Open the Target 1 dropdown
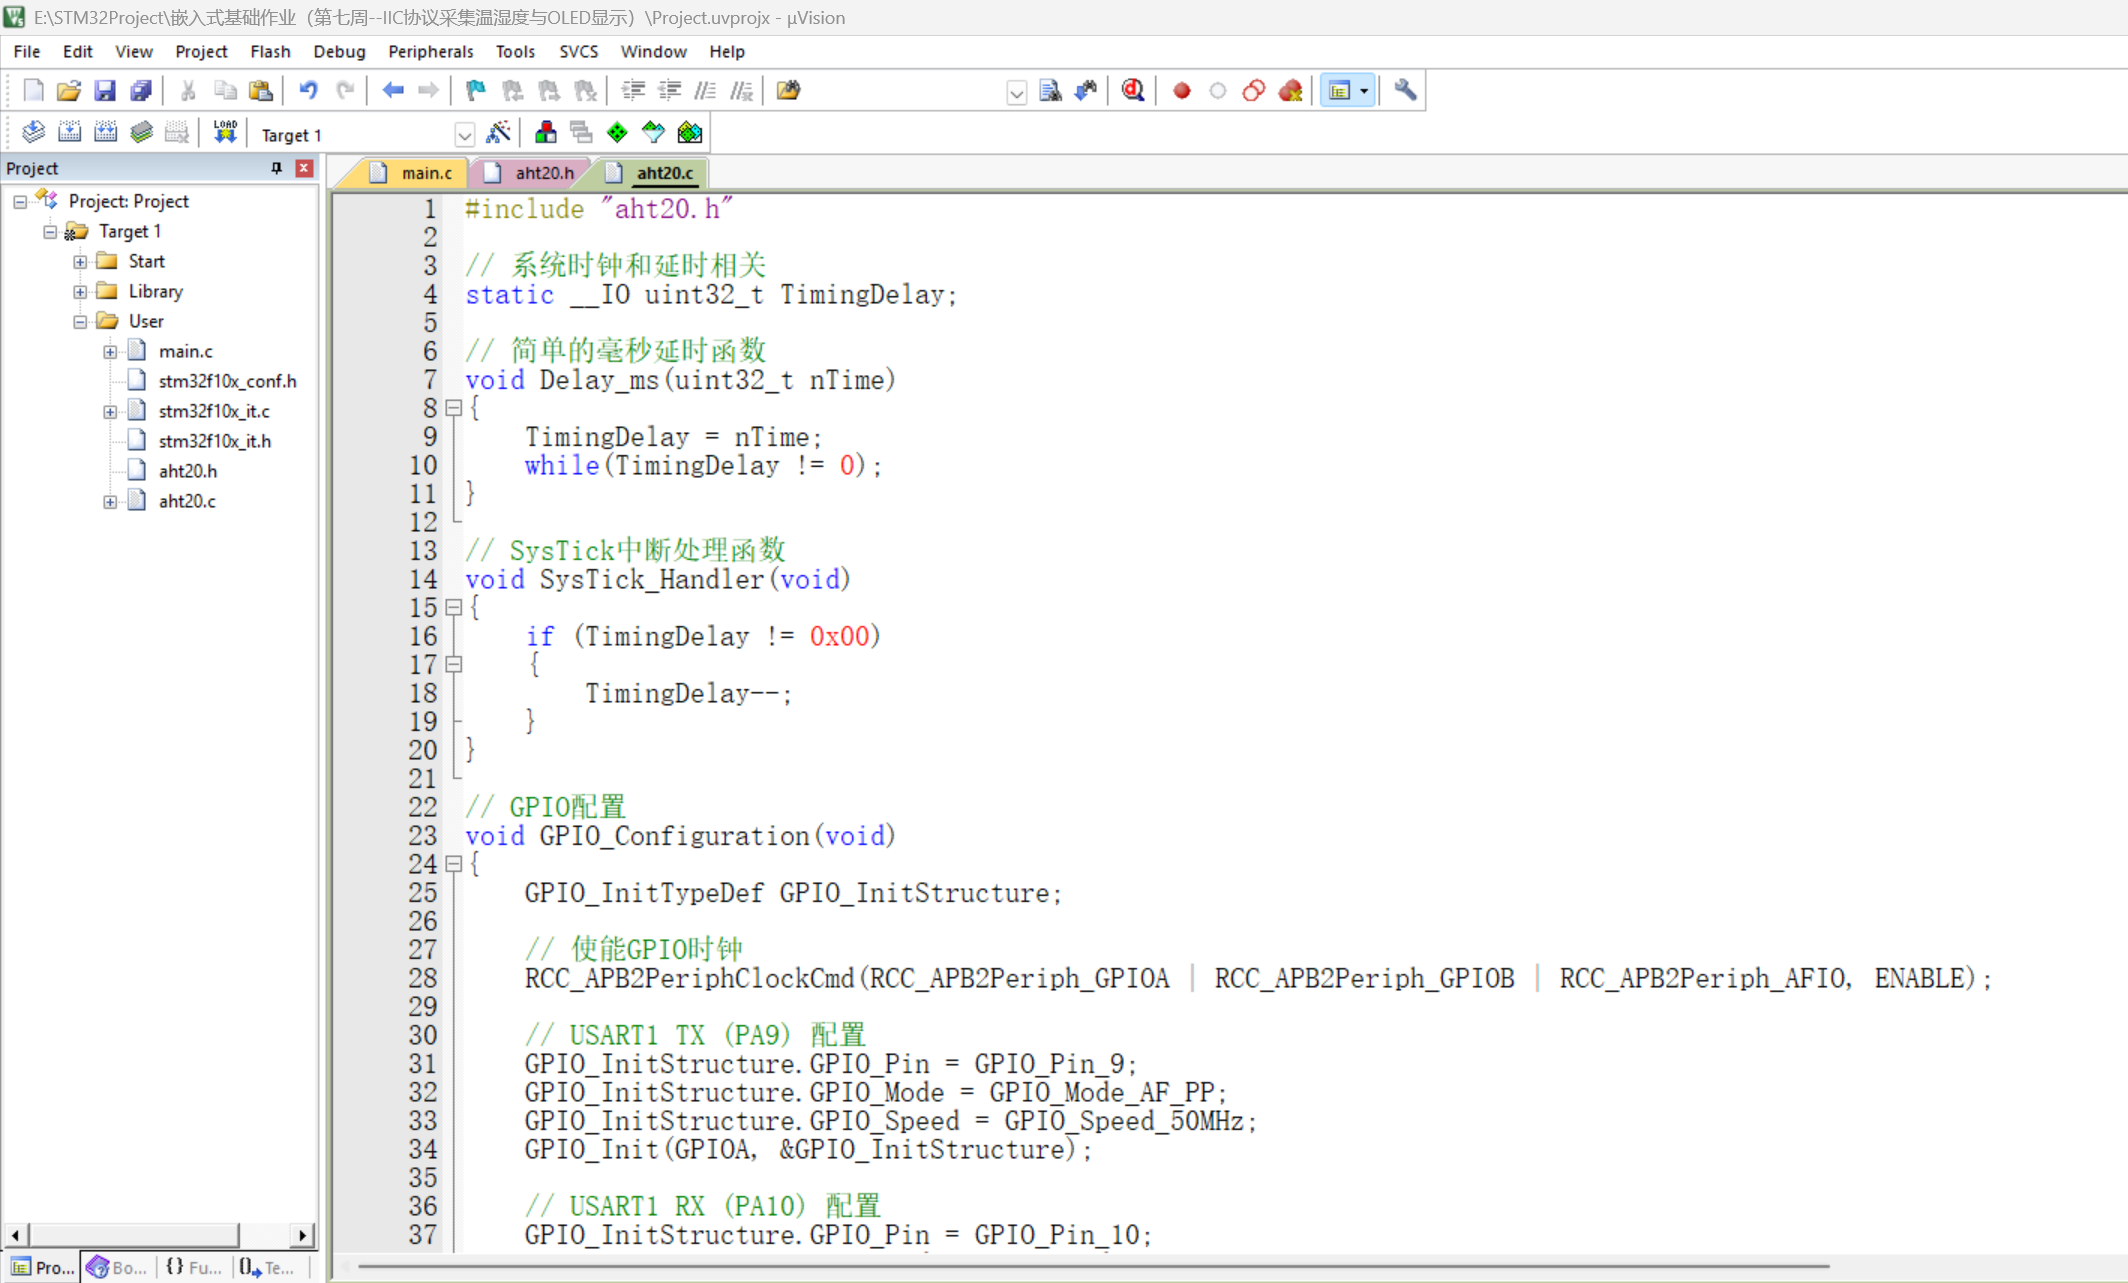 [x=464, y=135]
